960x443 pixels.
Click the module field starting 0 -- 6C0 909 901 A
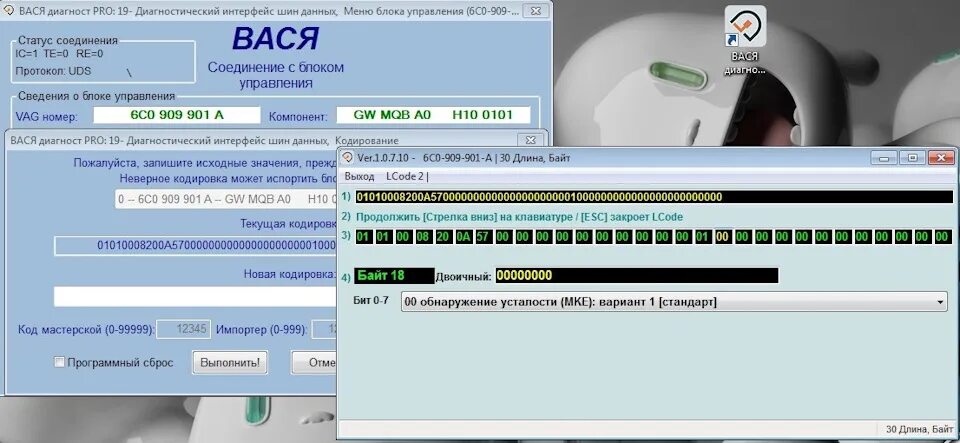pyautogui.click(x=227, y=199)
